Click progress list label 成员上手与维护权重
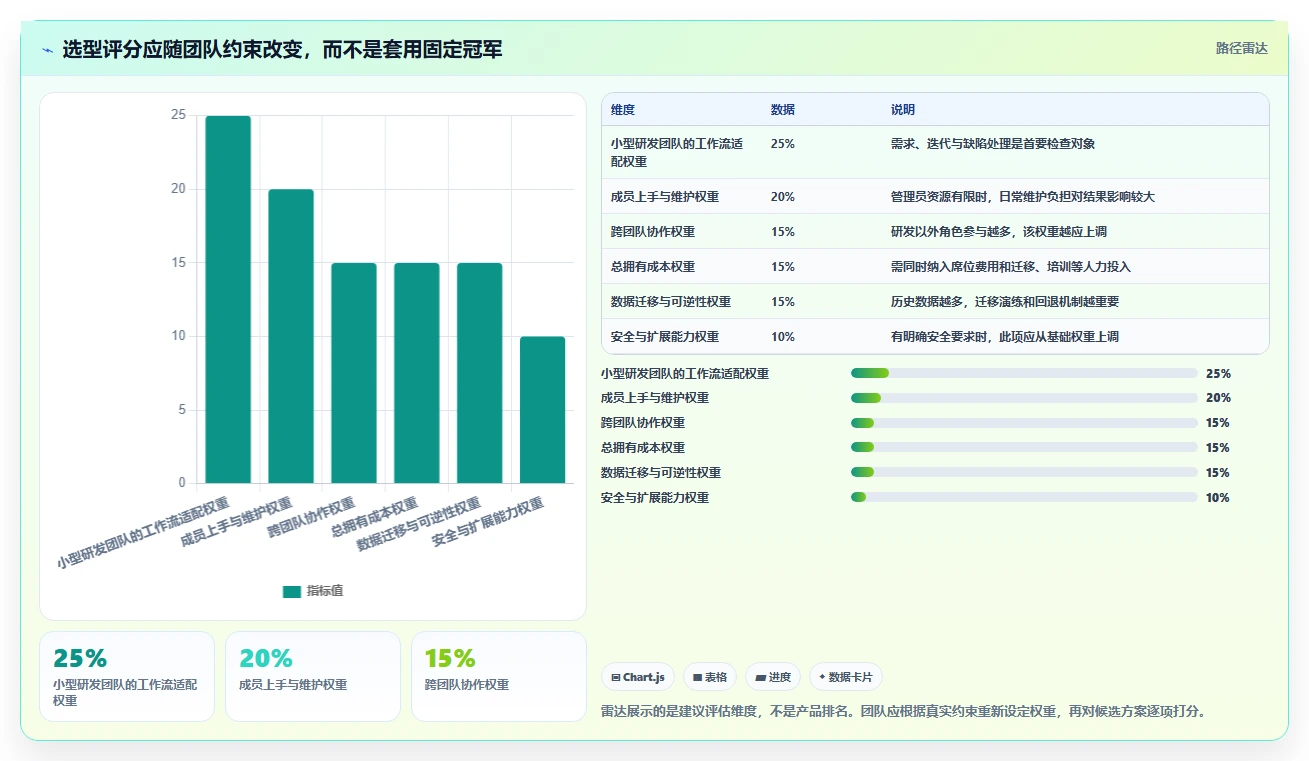1309x761 pixels. [x=655, y=398]
